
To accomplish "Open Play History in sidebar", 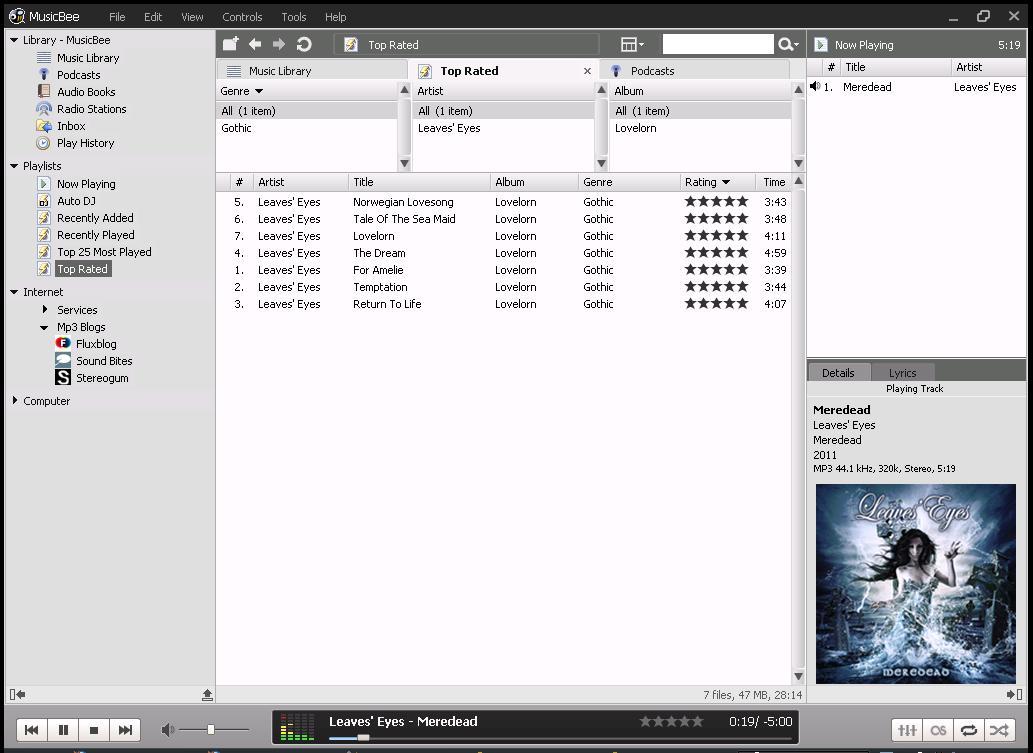I will [x=85, y=143].
